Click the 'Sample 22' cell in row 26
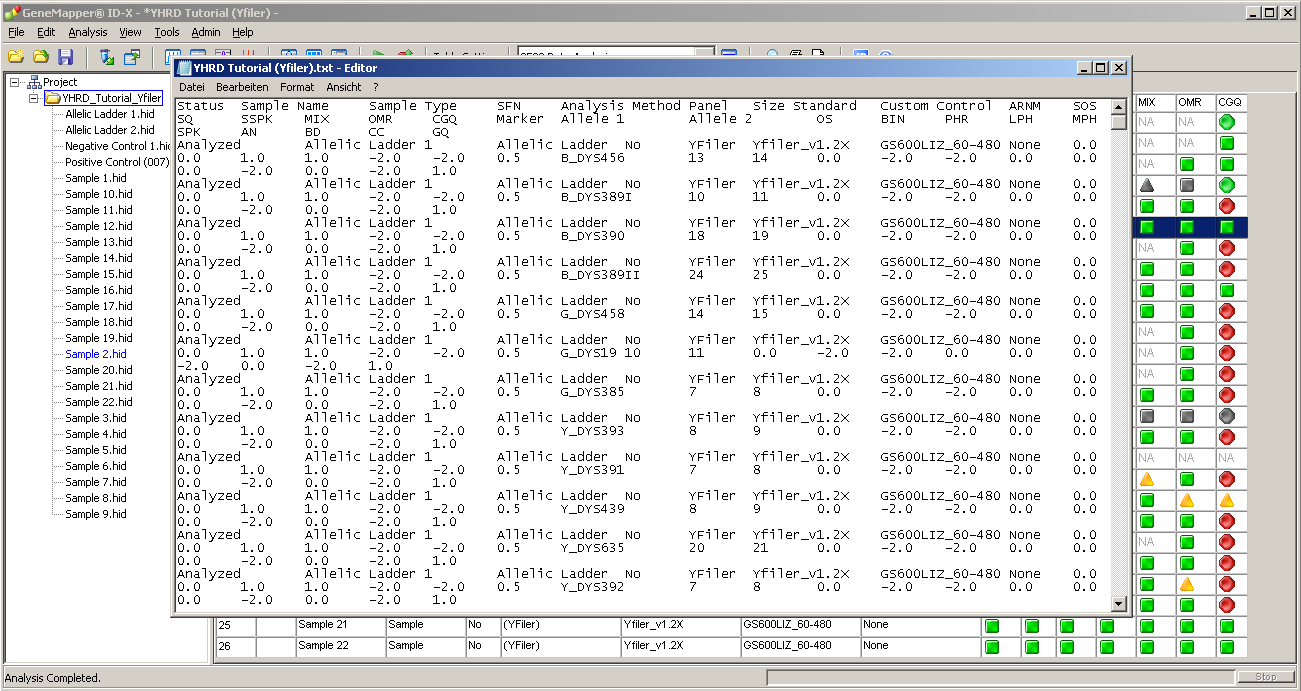The height and width of the screenshot is (691, 1301). [340, 646]
